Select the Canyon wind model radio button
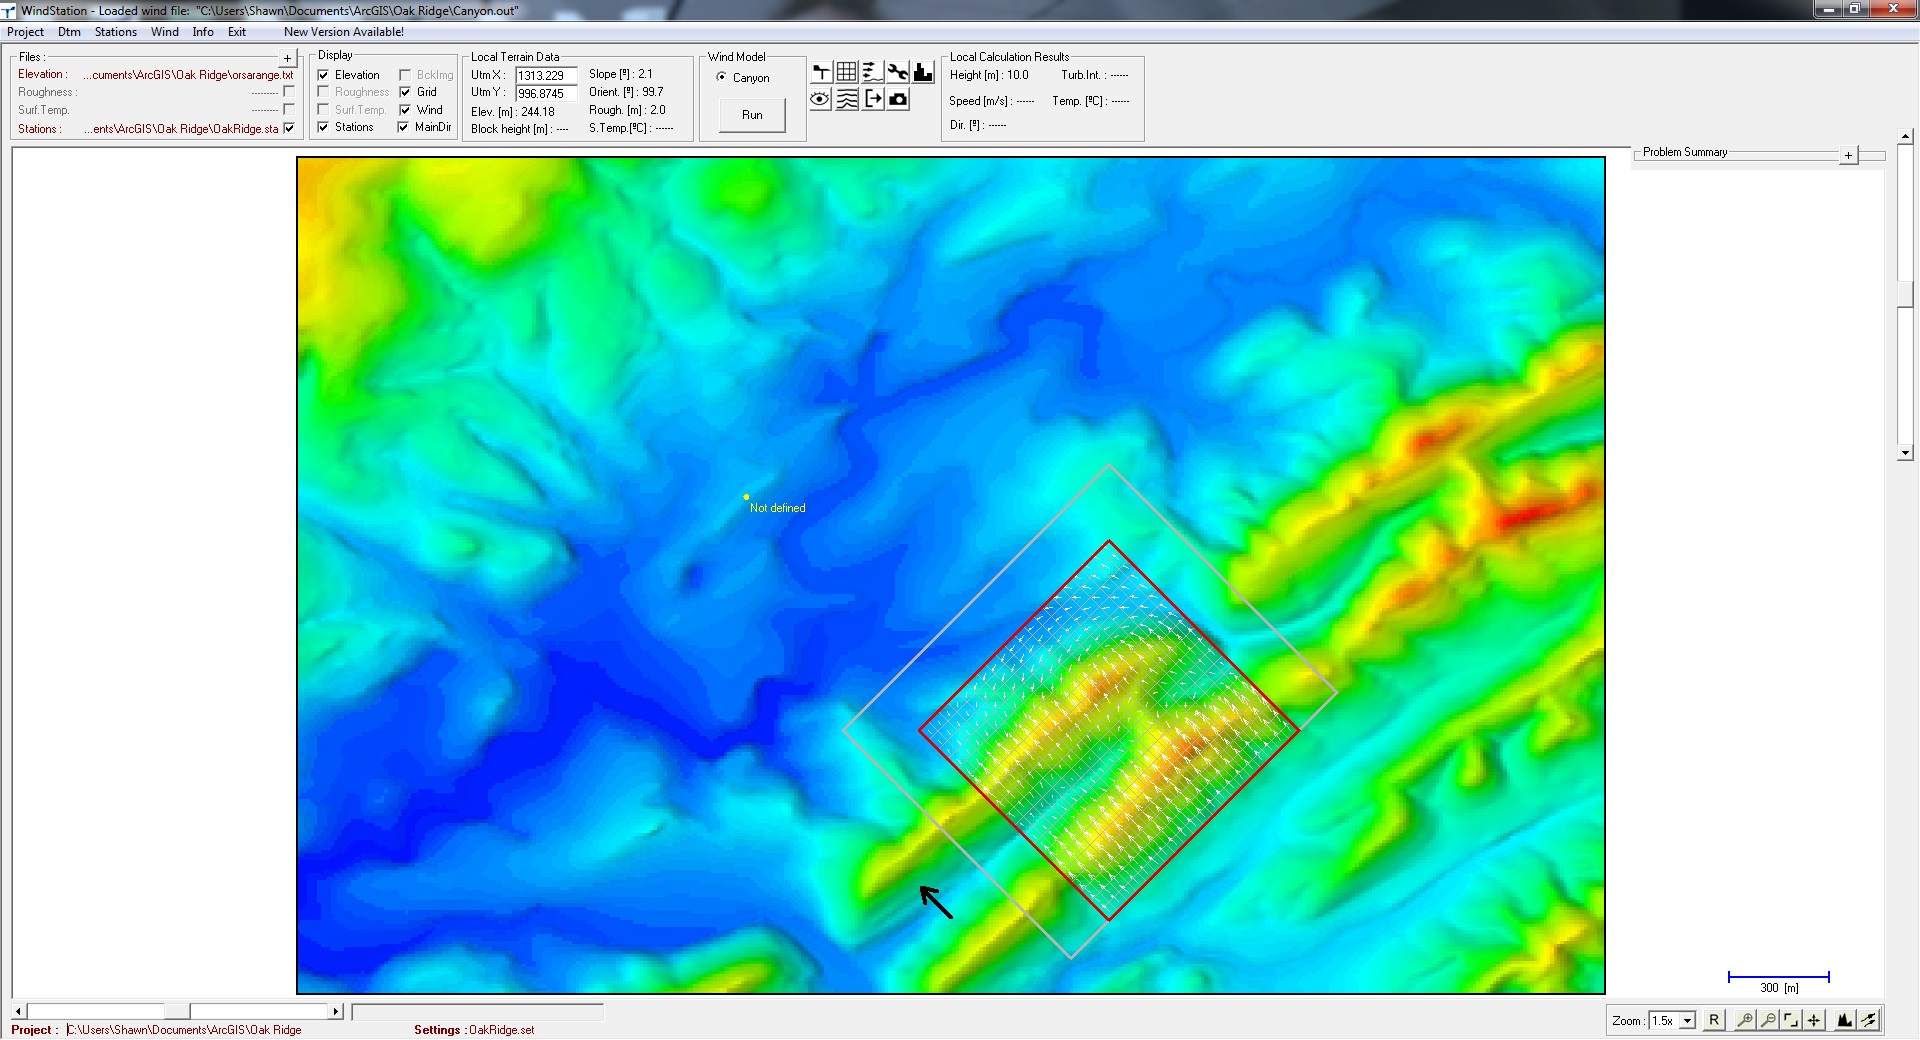This screenshot has height=1040, width=1920. [x=721, y=77]
